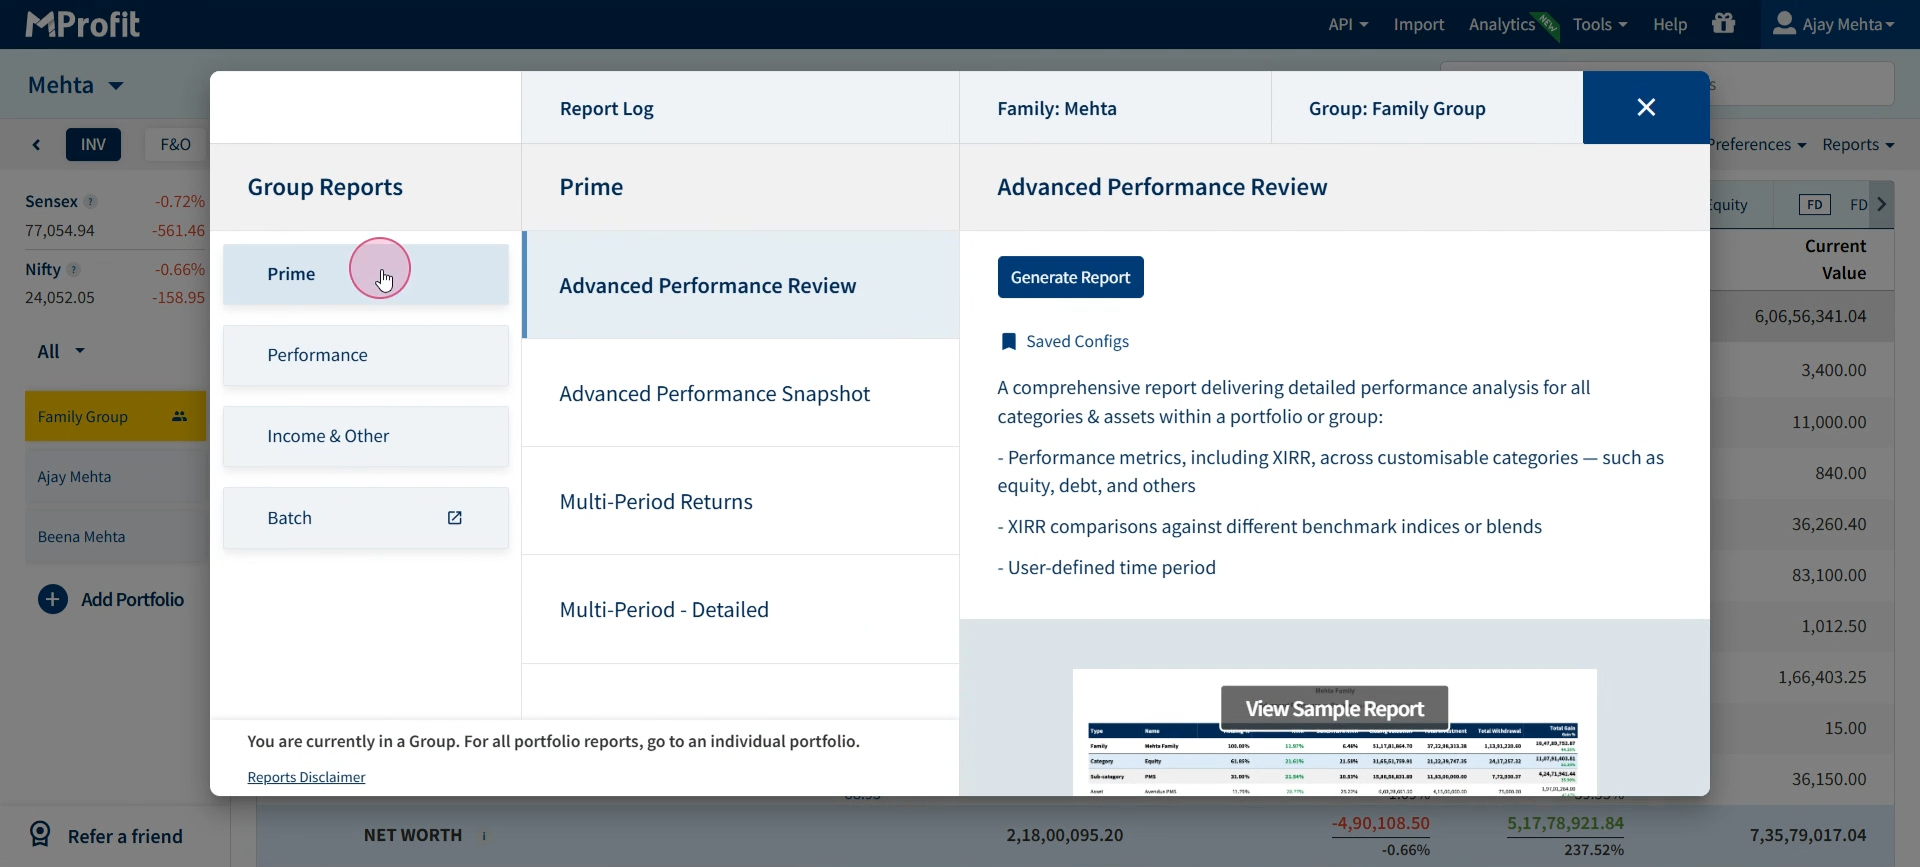Click the FD box icon in tab strip
Screen dimensions: 1920x867
click(1815, 205)
